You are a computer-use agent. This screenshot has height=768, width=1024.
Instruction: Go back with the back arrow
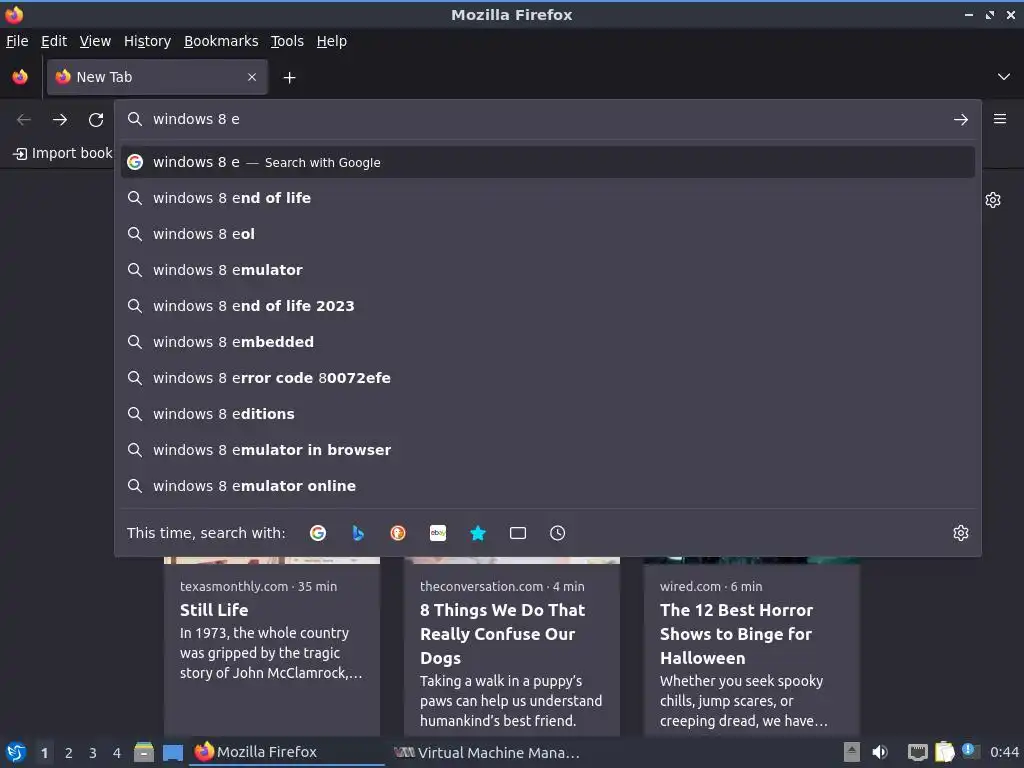[24, 120]
